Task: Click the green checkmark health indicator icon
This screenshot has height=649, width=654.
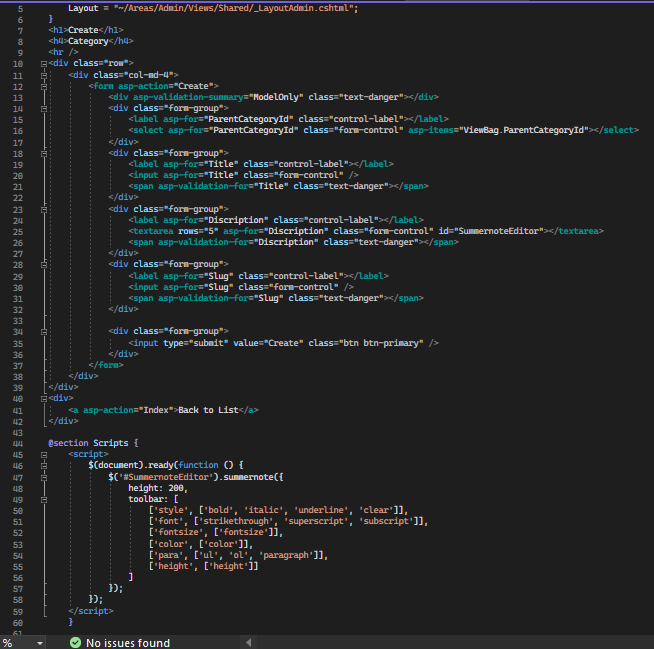Action: (x=76, y=643)
